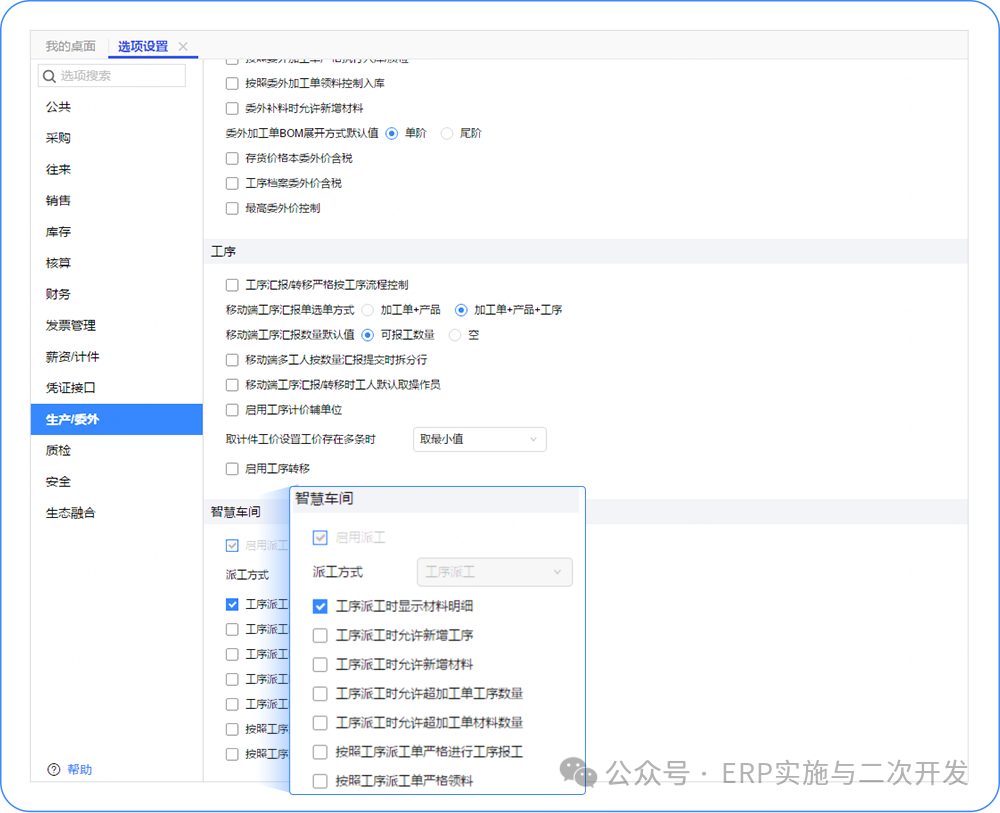Switch to the 我的桌面 tab
Screen dimensions: 1000x813
click(71, 47)
